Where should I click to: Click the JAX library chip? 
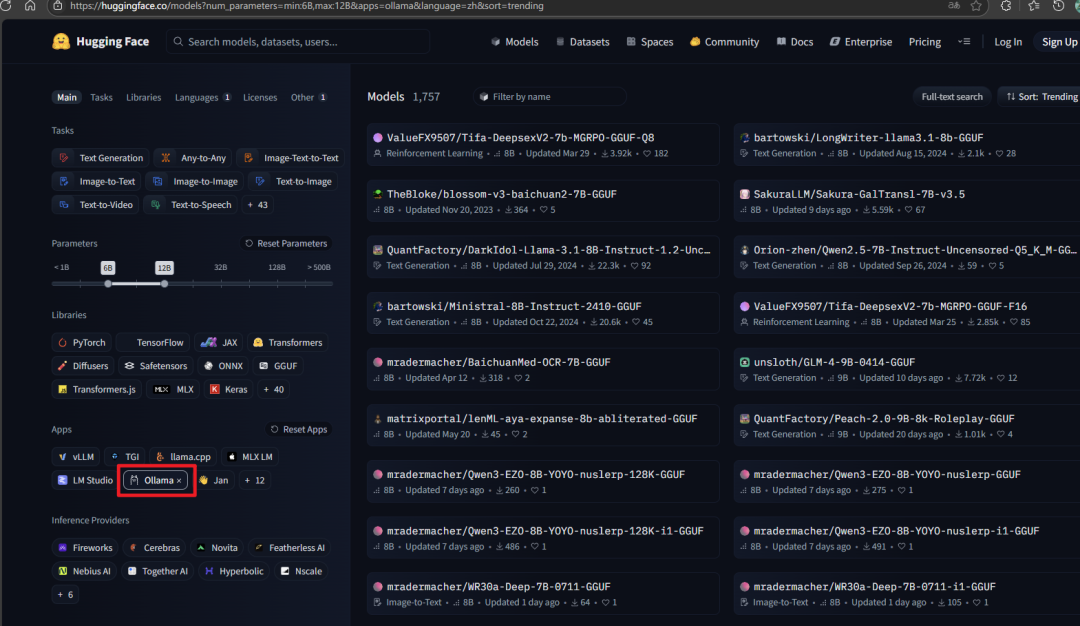click(218, 342)
